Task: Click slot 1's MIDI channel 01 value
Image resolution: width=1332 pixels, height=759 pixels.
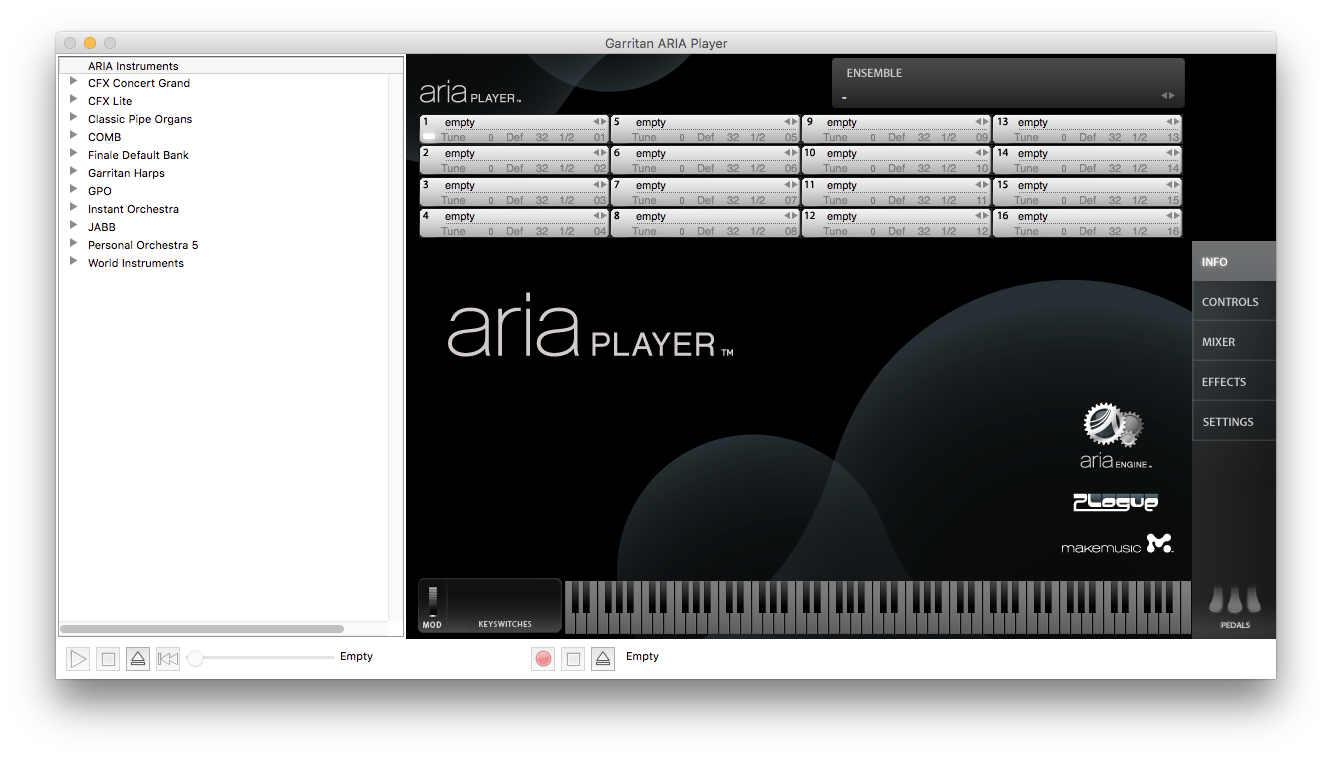Action: click(599, 138)
